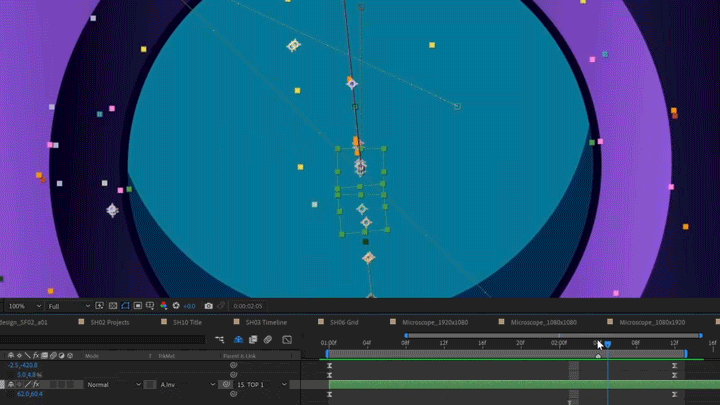Enable the Region of Interest tool

(137, 306)
